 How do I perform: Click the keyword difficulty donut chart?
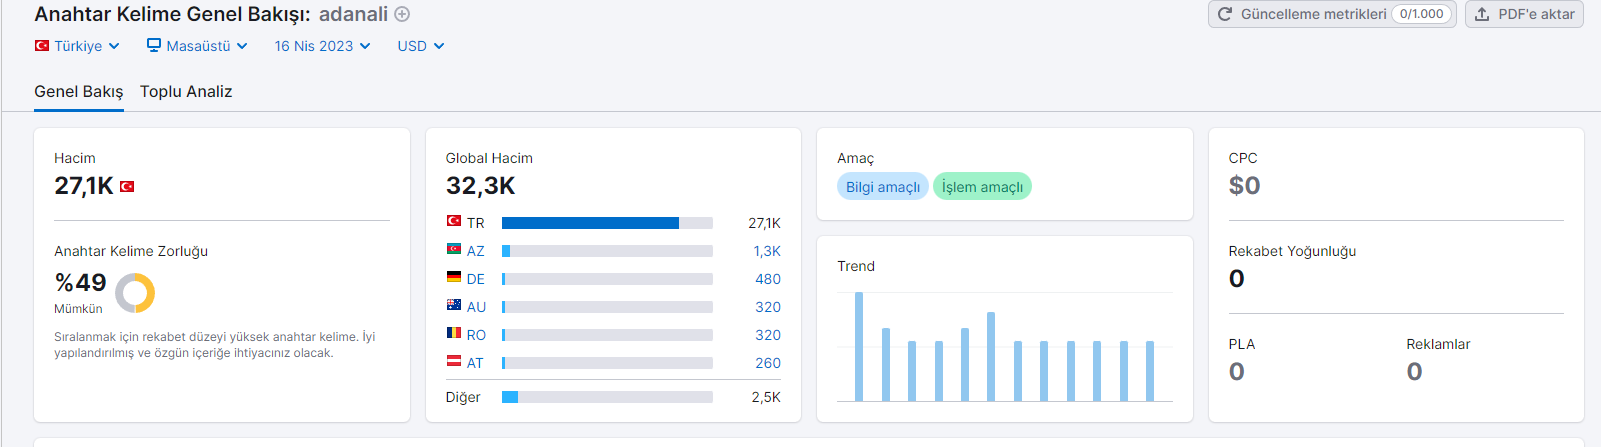tap(135, 293)
